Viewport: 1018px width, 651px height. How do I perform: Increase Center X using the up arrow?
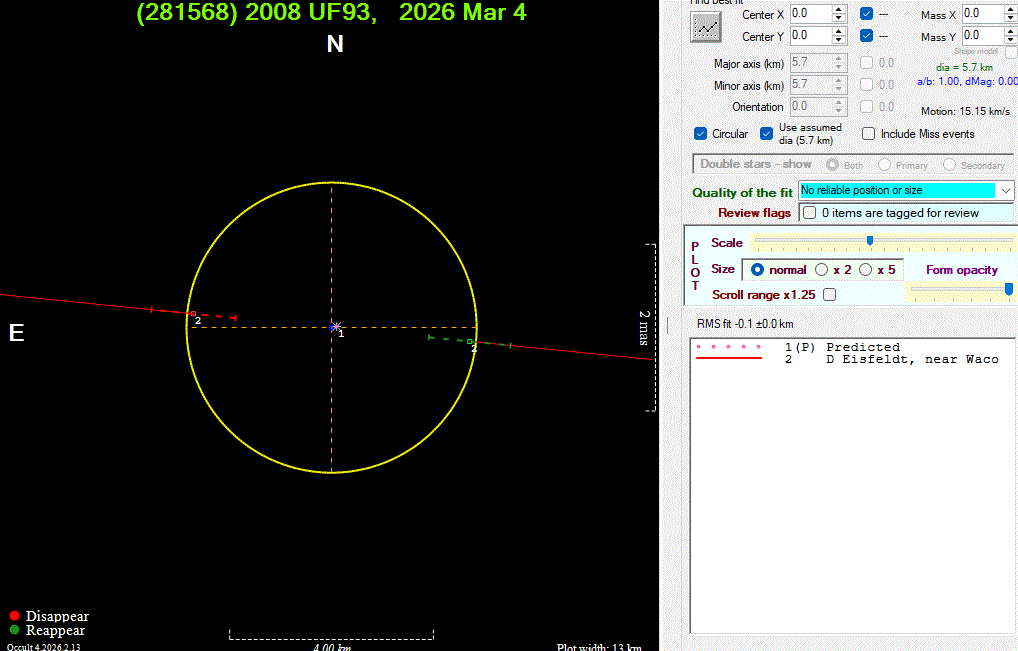(x=840, y=10)
